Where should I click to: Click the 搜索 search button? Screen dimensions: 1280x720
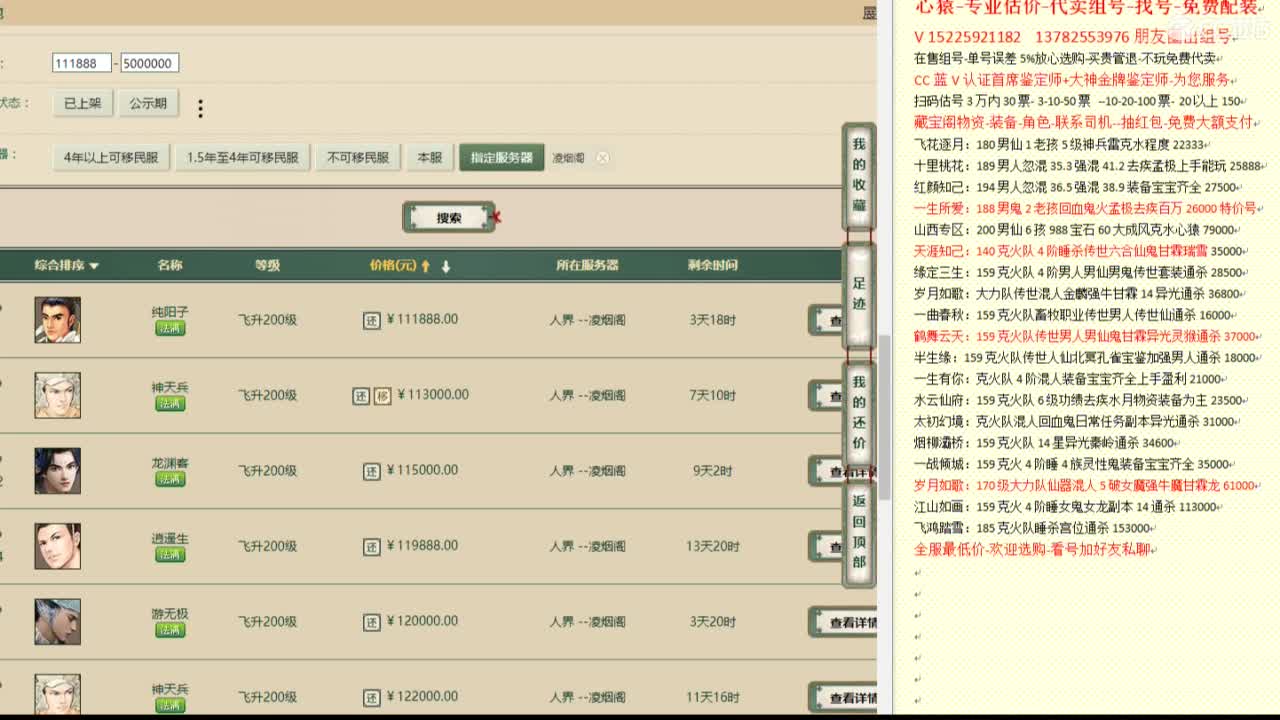[448, 218]
